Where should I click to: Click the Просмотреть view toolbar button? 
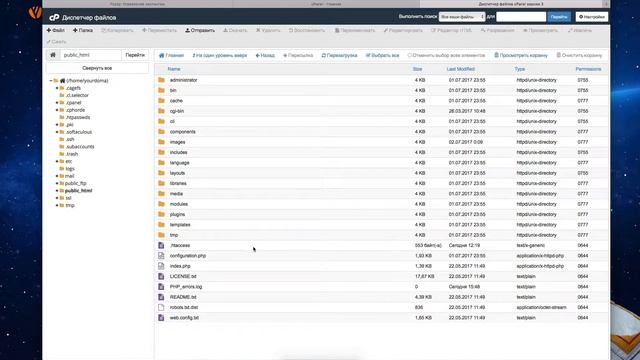coord(540,30)
